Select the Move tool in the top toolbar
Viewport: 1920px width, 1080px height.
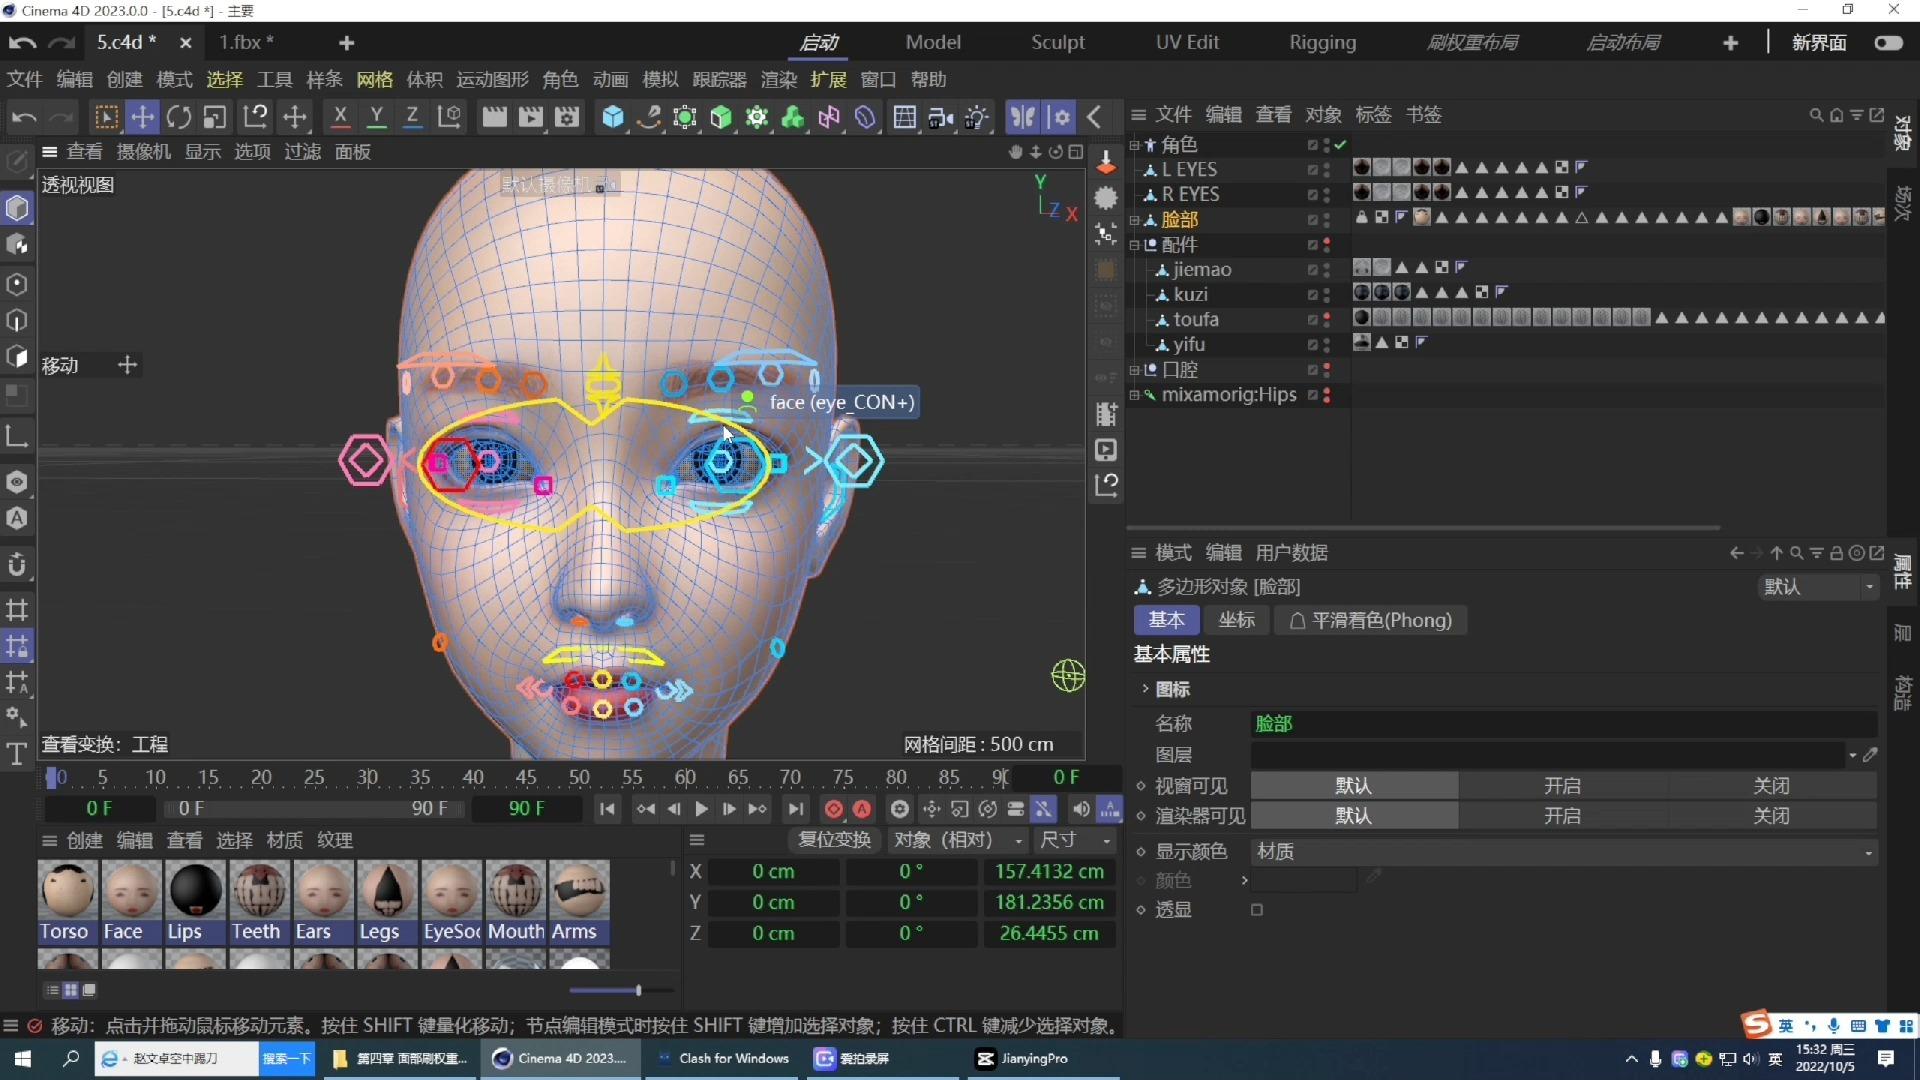(x=143, y=117)
